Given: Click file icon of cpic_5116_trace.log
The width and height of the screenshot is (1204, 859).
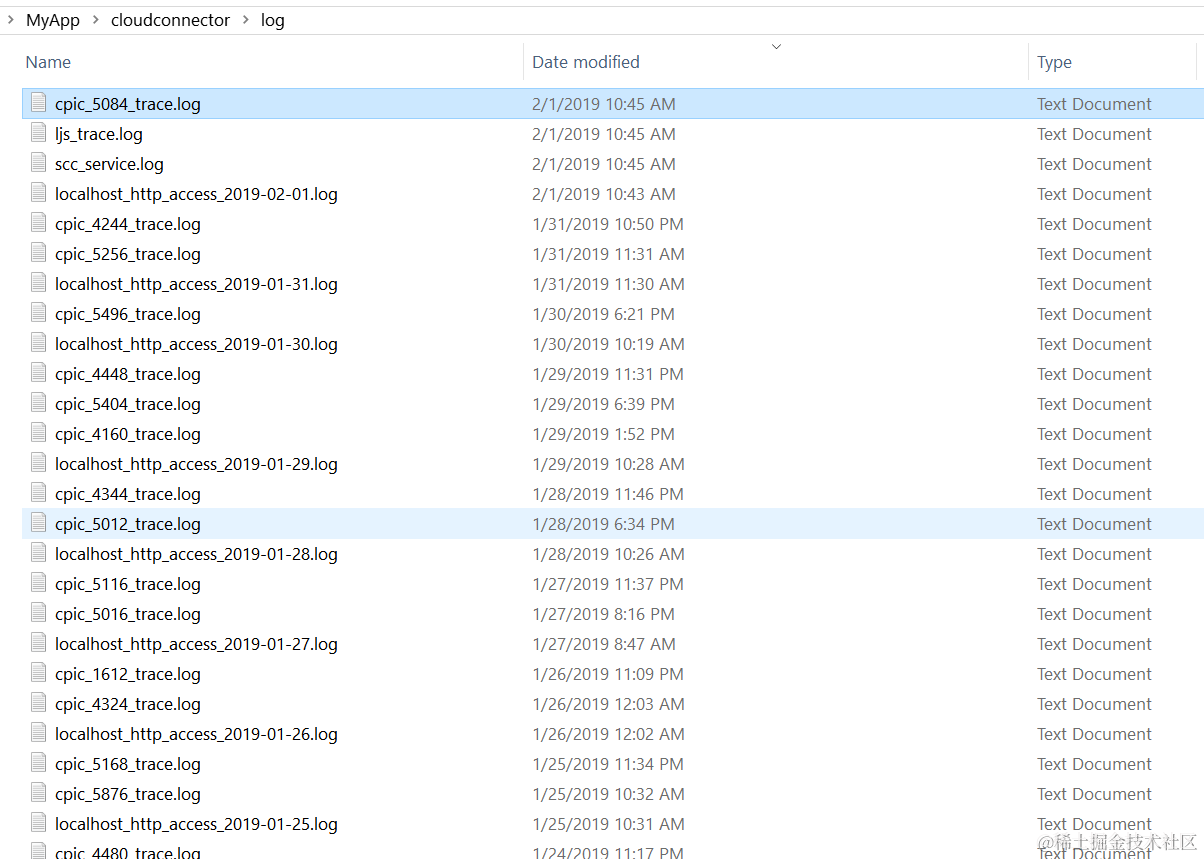Looking at the screenshot, I should click(x=39, y=583).
